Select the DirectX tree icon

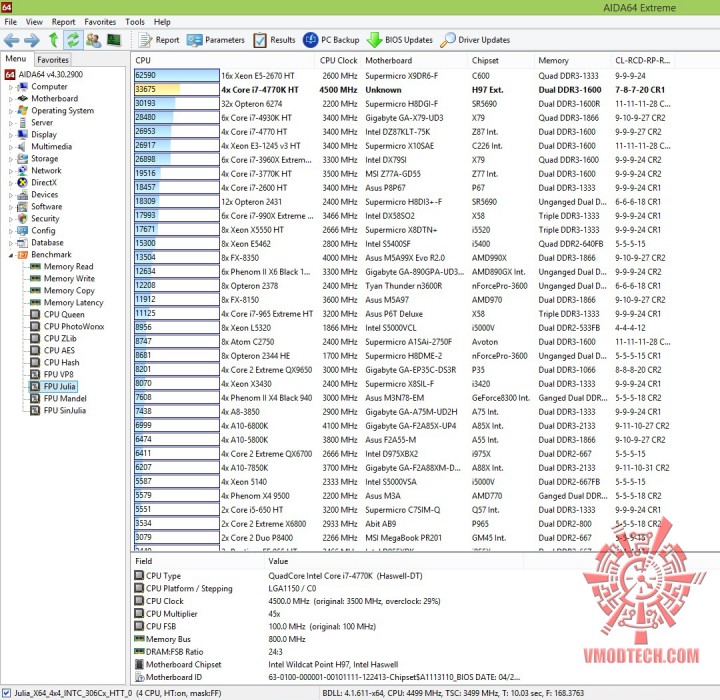click(x=22, y=182)
